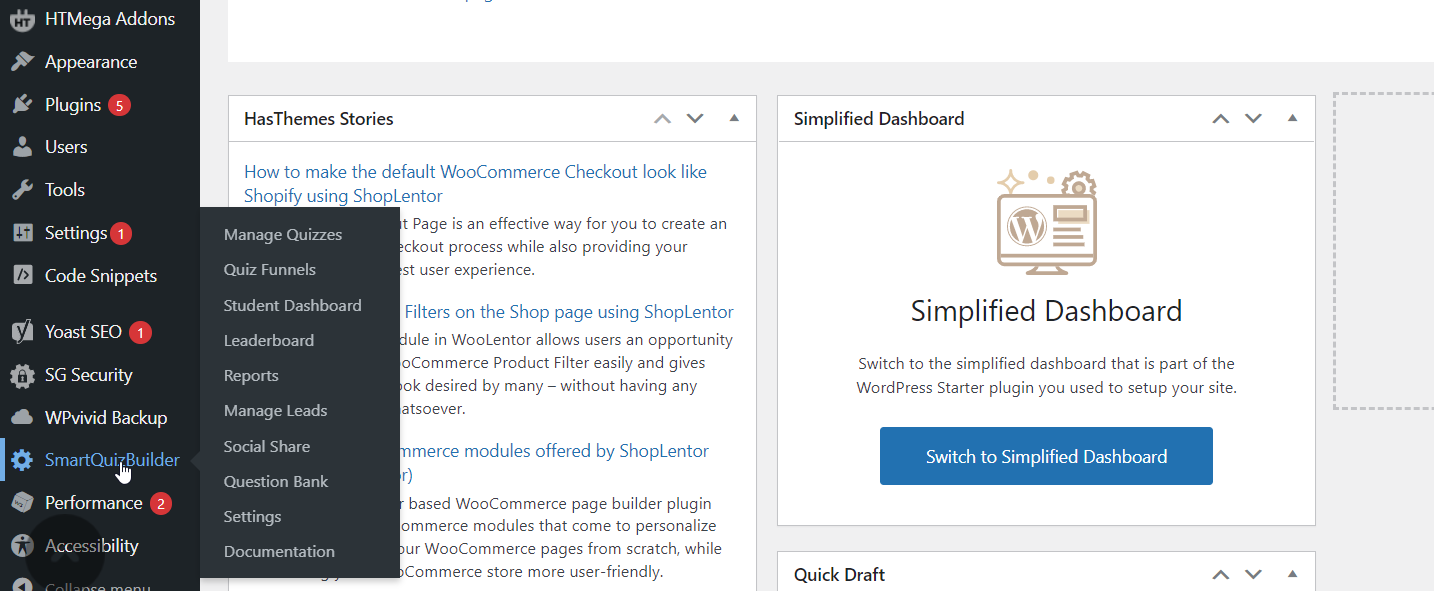Click the Tools wrench icon
This screenshot has width=1434, height=591.
pos(22,190)
